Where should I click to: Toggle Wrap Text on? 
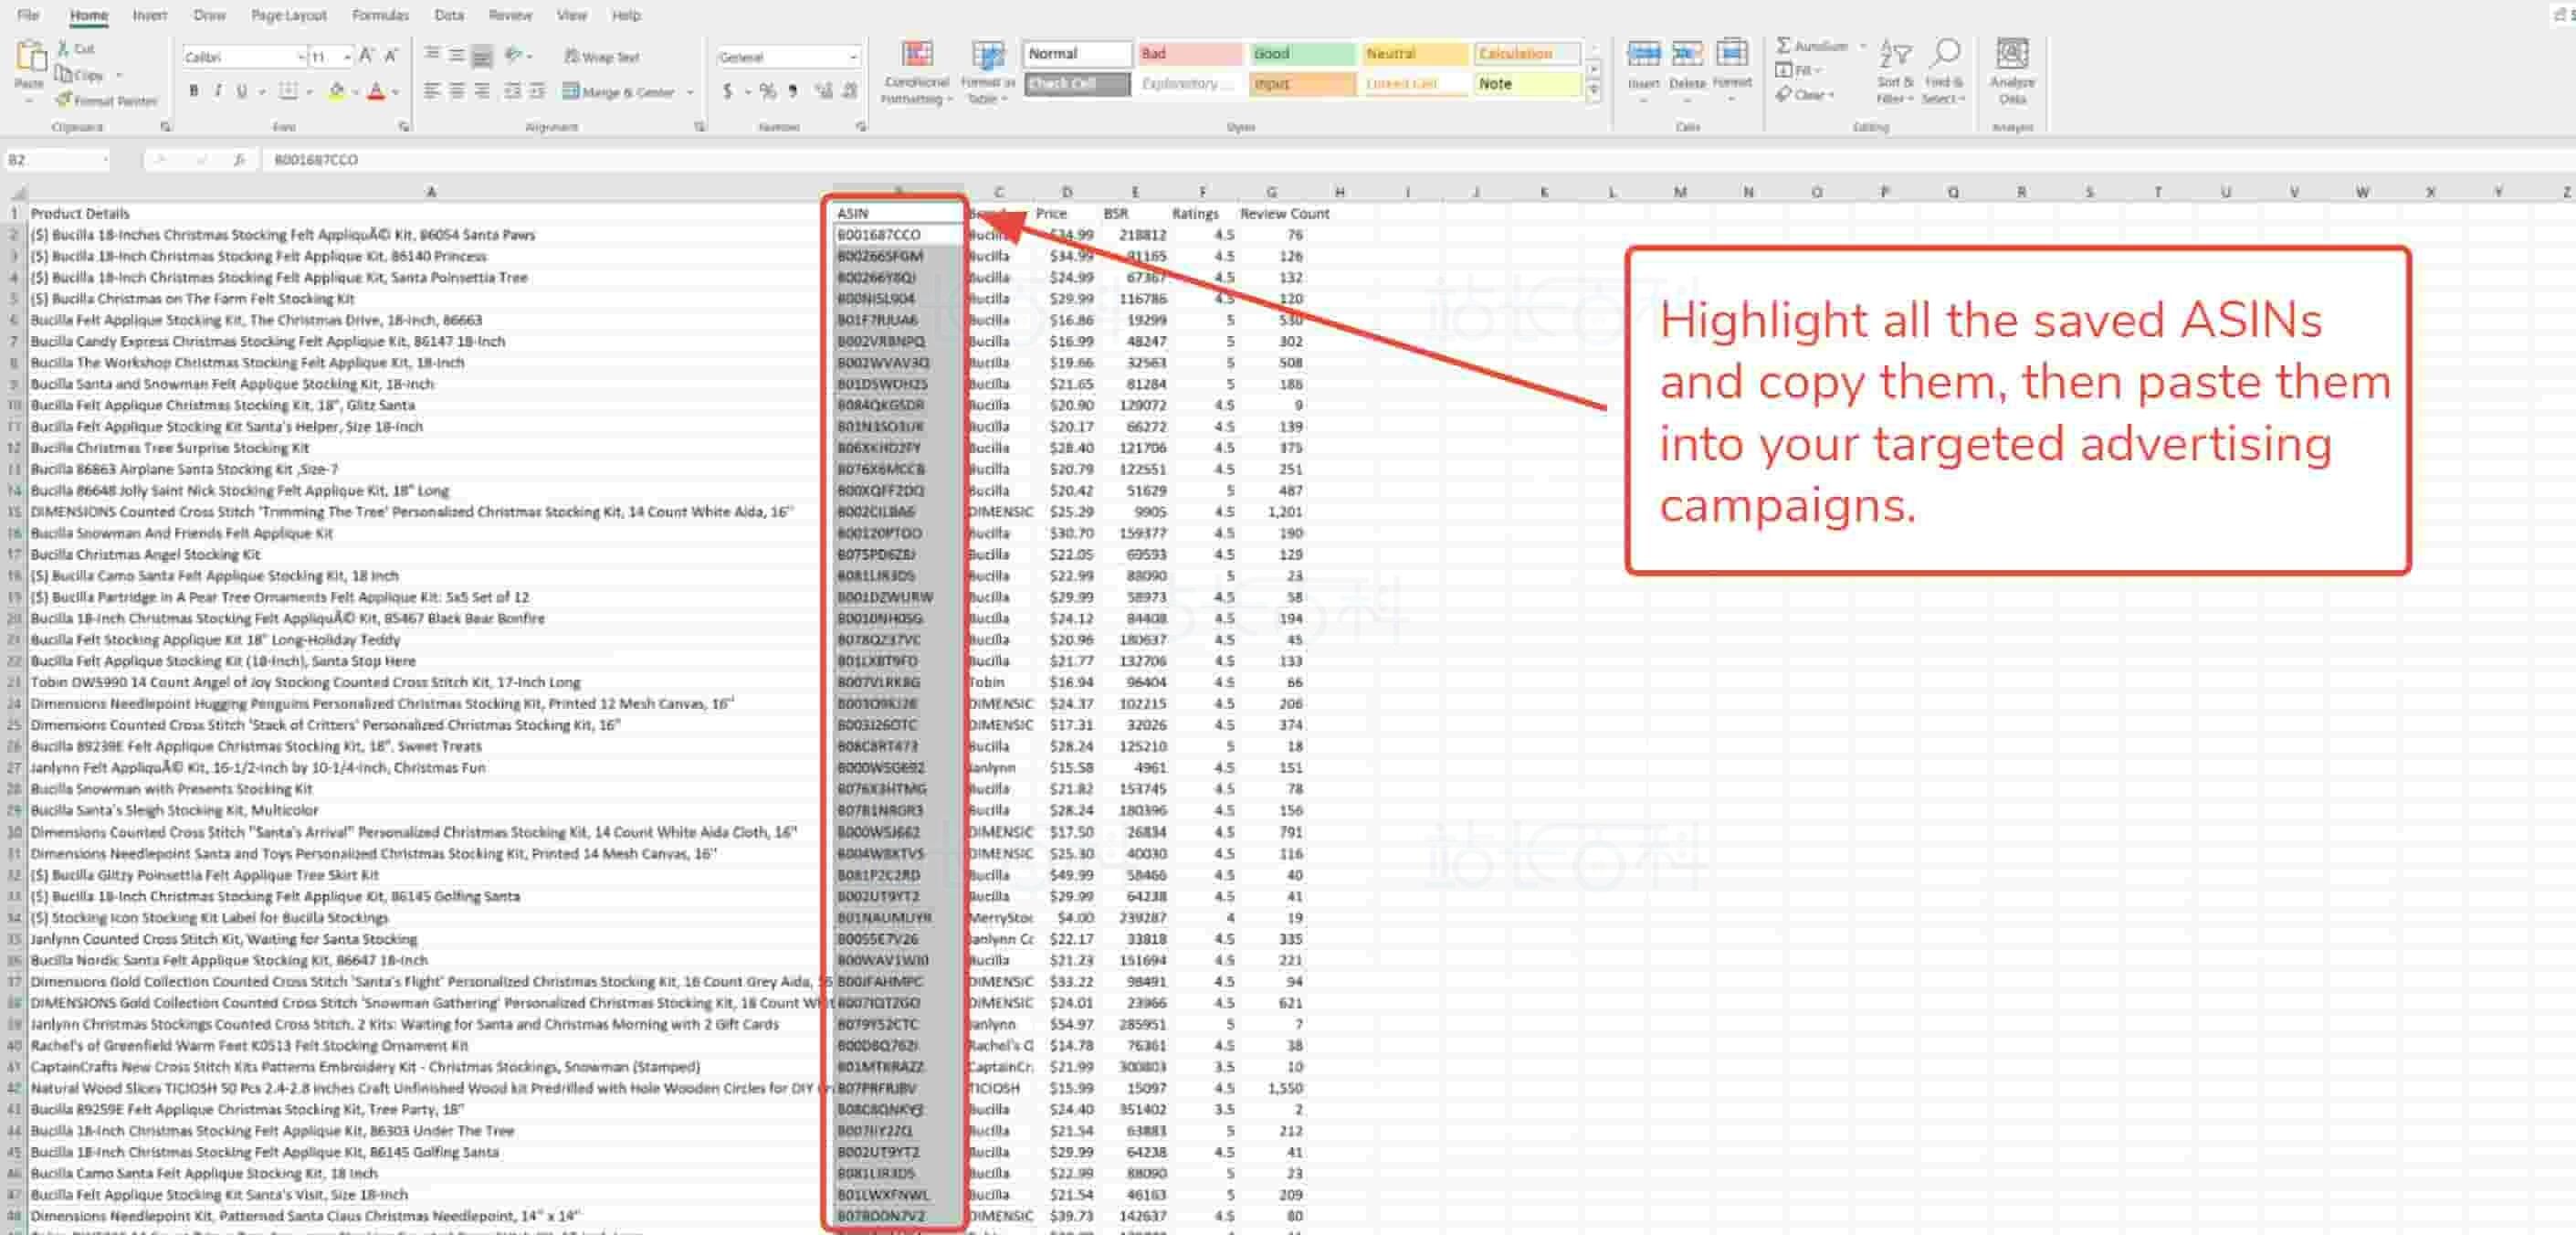pyautogui.click(x=602, y=57)
